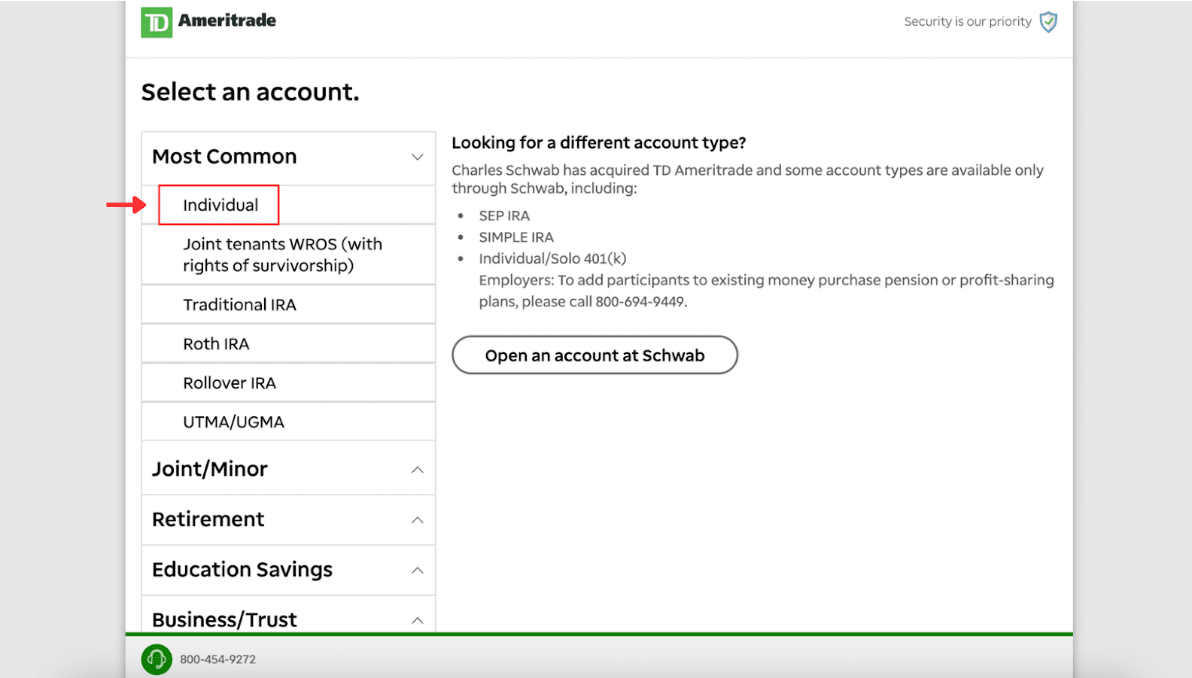This screenshot has width=1192, height=678.
Task: Select the UTMA/UGMA account option
Action: [x=233, y=422]
